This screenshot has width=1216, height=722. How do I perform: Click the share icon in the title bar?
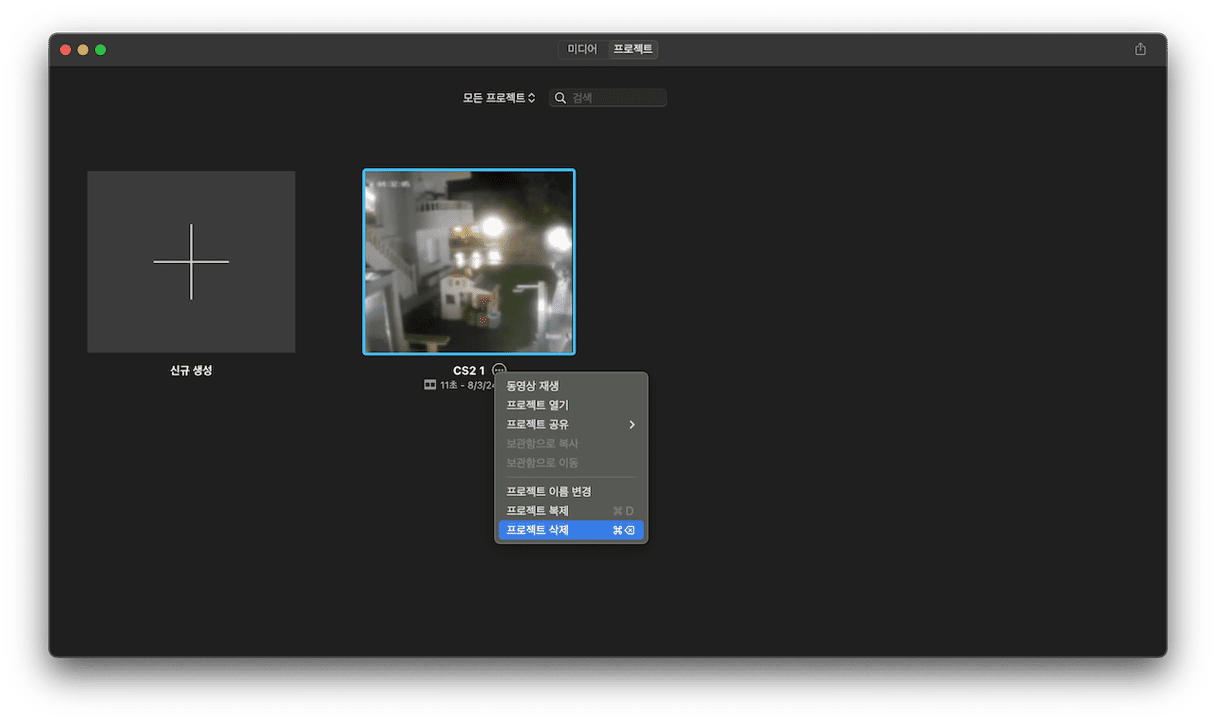pyautogui.click(x=1140, y=49)
